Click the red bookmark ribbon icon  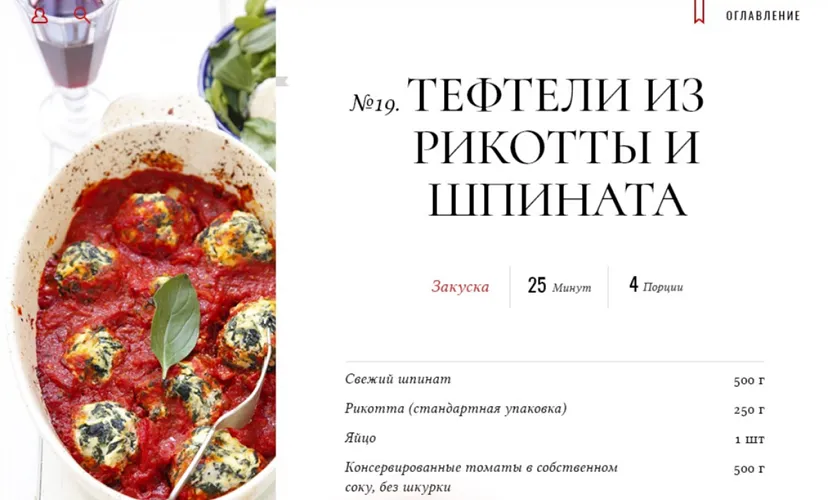(x=699, y=12)
